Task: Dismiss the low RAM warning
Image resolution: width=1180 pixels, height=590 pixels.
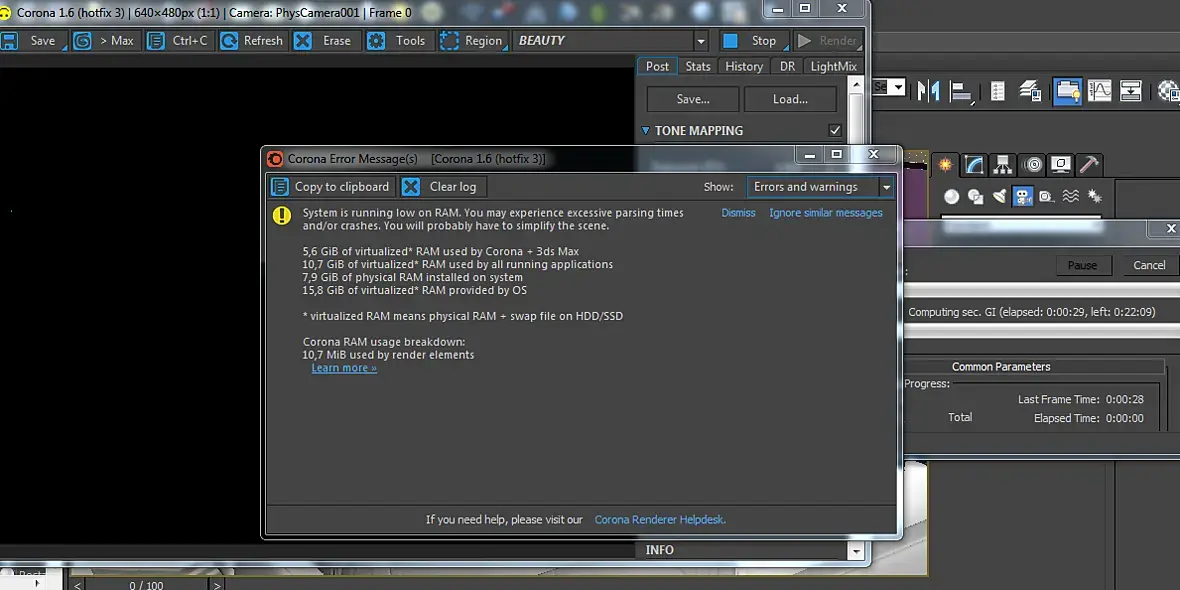Action: 738,213
